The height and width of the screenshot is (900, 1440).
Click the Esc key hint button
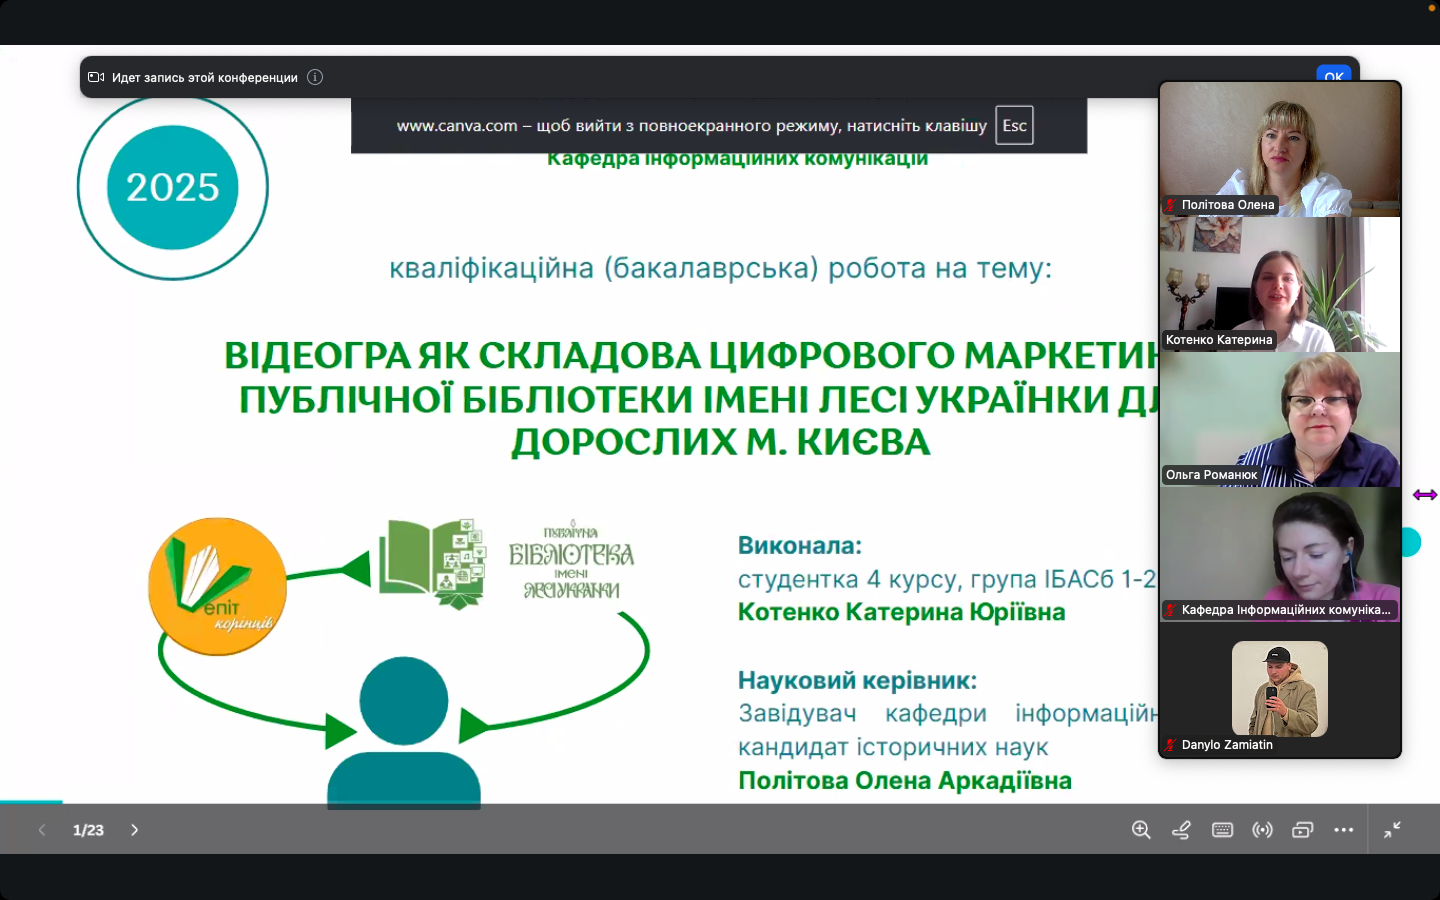click(x=1014, y=126)
